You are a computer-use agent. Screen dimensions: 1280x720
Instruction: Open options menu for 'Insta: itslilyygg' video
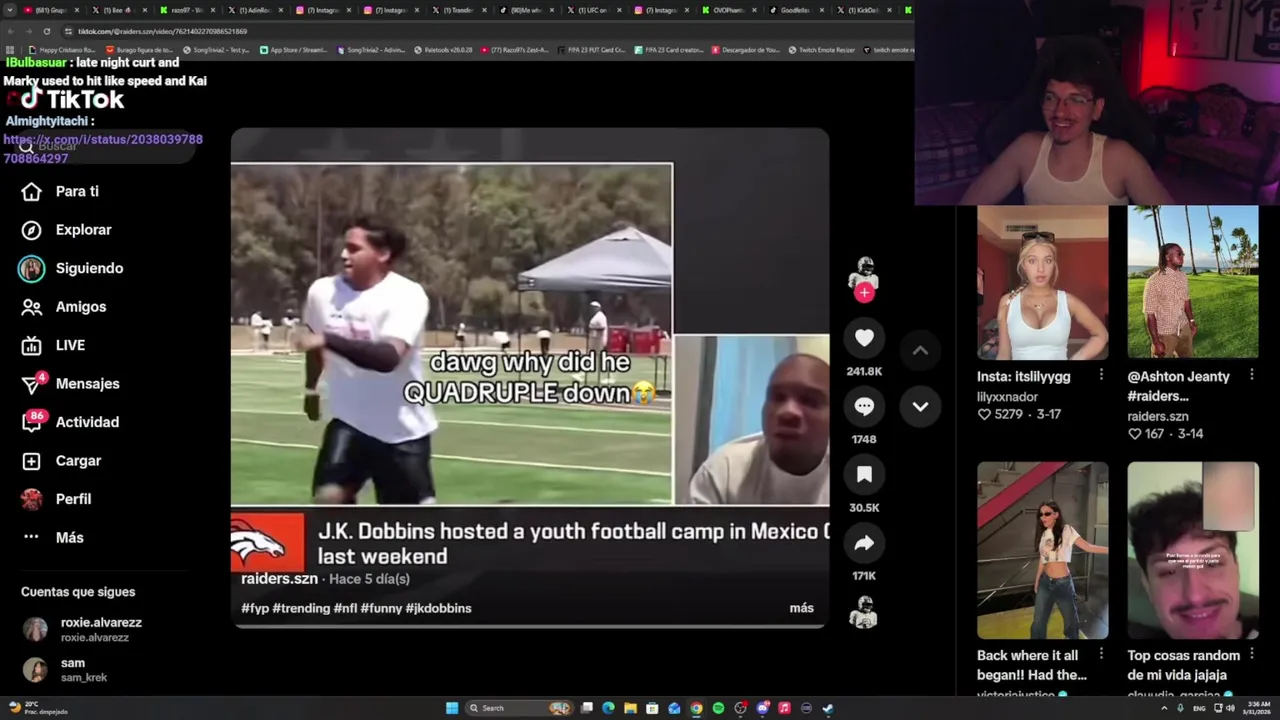[x=1101, y=375]
